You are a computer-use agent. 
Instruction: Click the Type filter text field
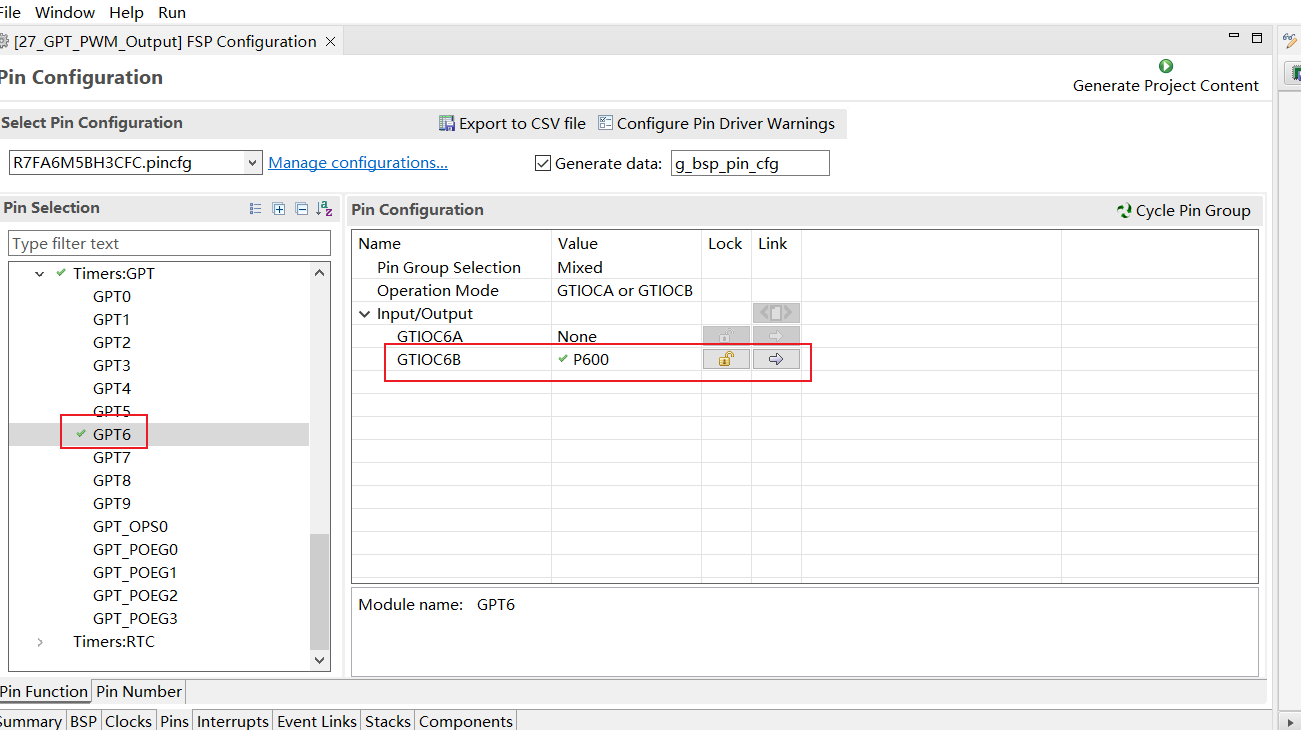(x=169, y=244)
